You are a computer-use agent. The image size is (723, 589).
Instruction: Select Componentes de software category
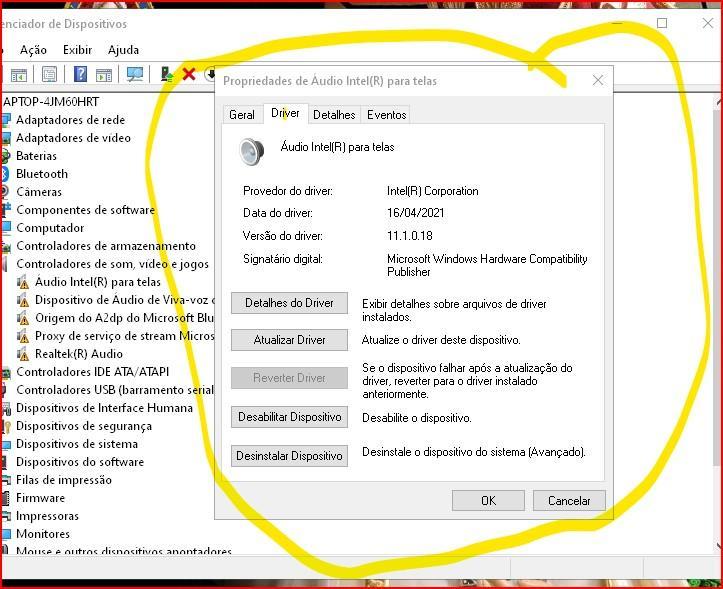[85, 210]
